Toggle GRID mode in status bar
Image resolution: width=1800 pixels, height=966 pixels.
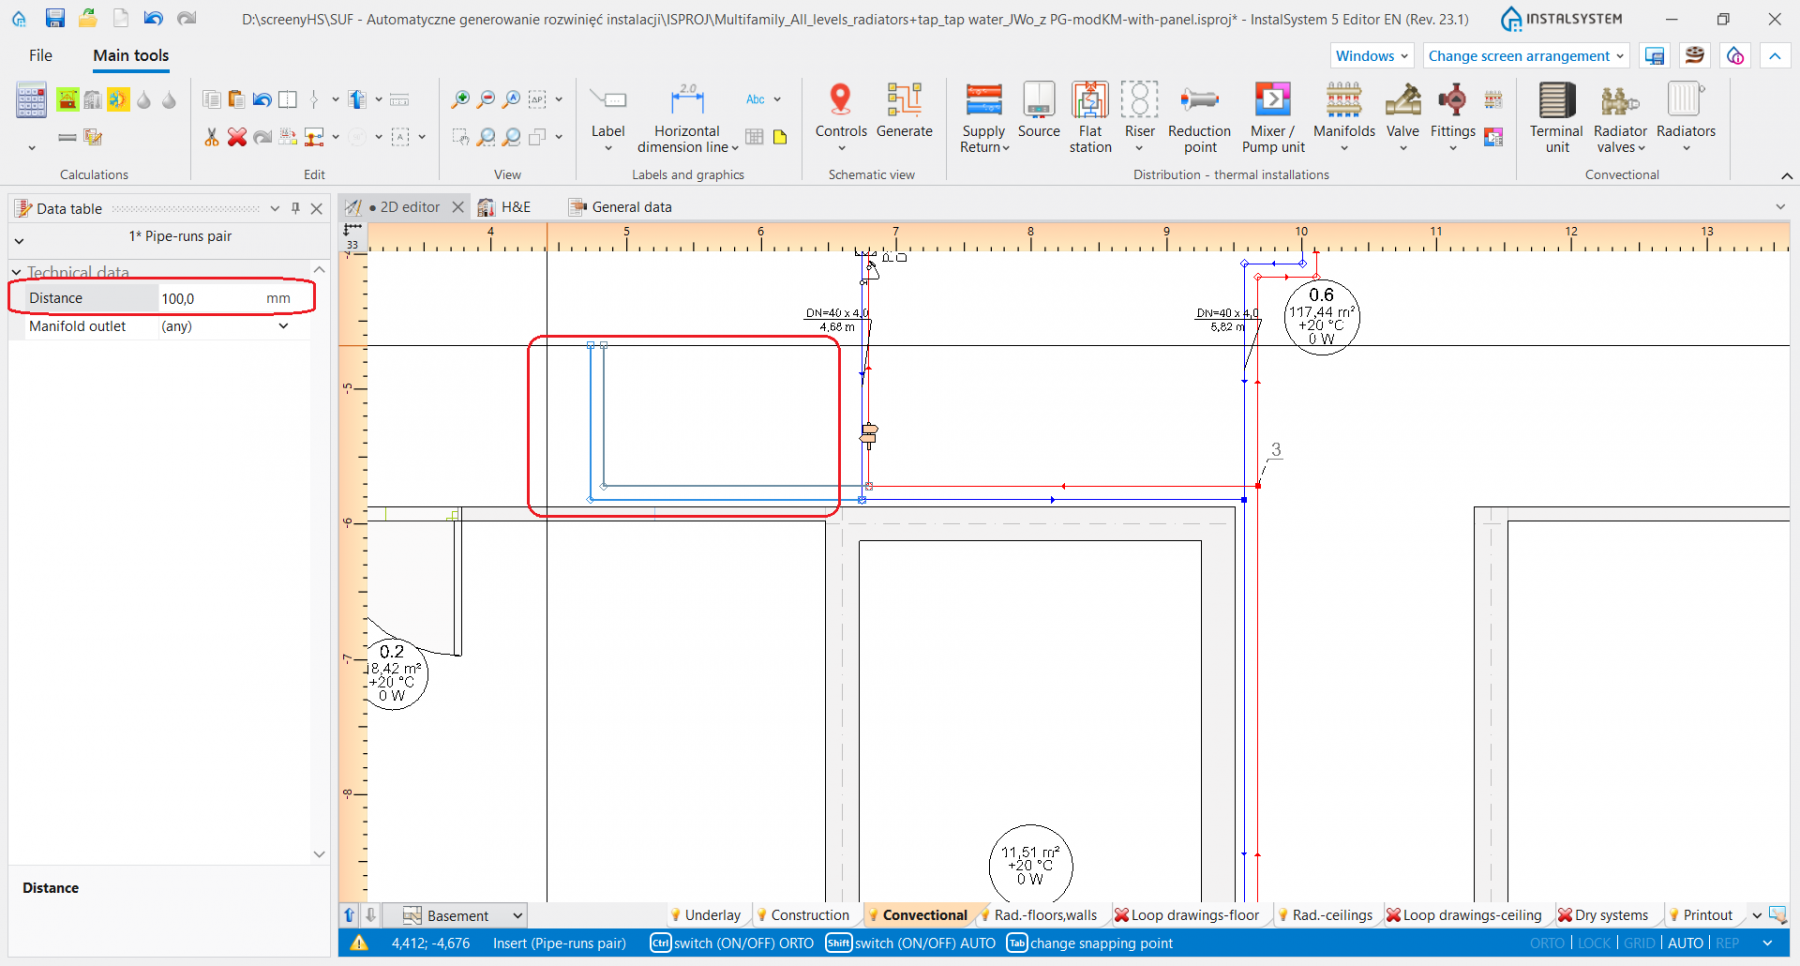[1639, 943]
